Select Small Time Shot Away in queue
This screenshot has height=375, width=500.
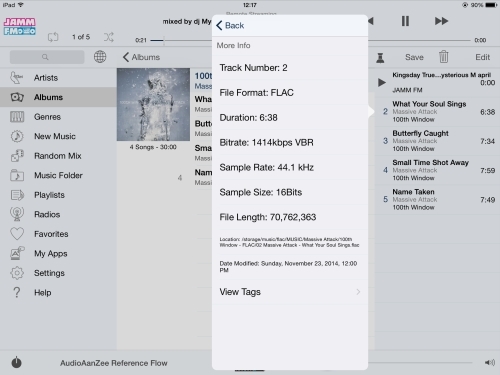point(437,170)
